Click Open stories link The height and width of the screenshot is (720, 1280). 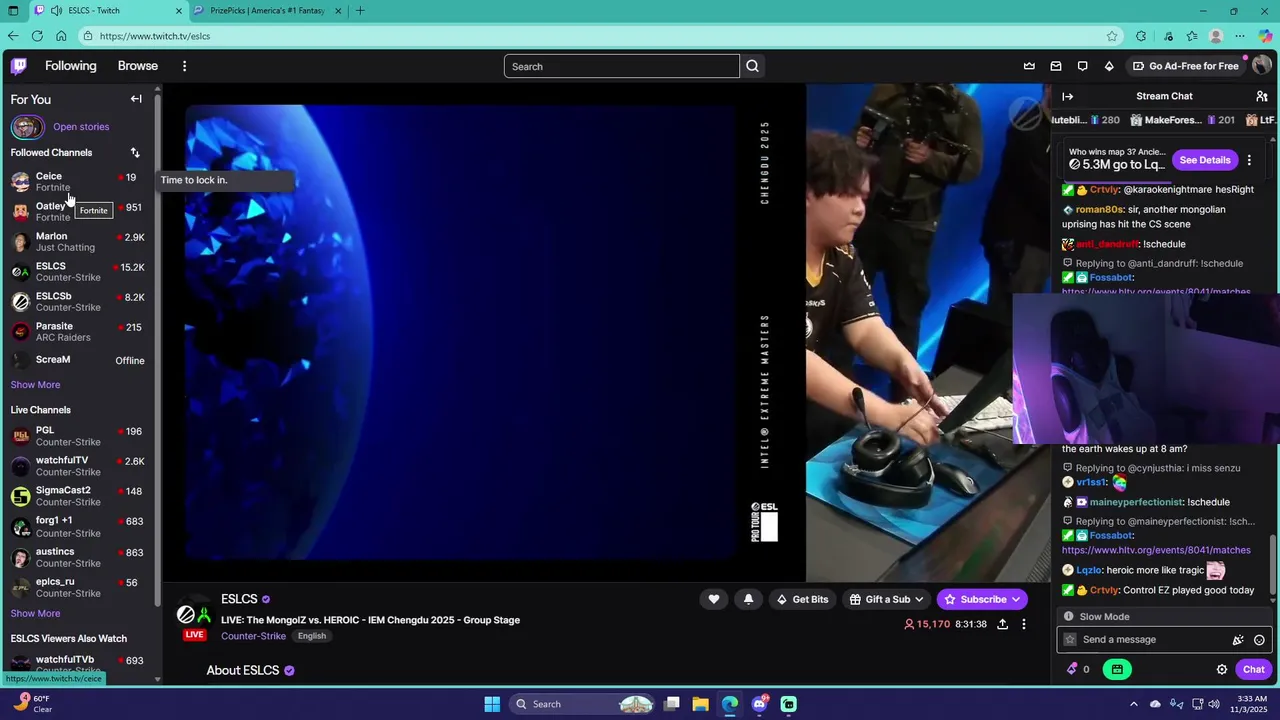point(81,127)
